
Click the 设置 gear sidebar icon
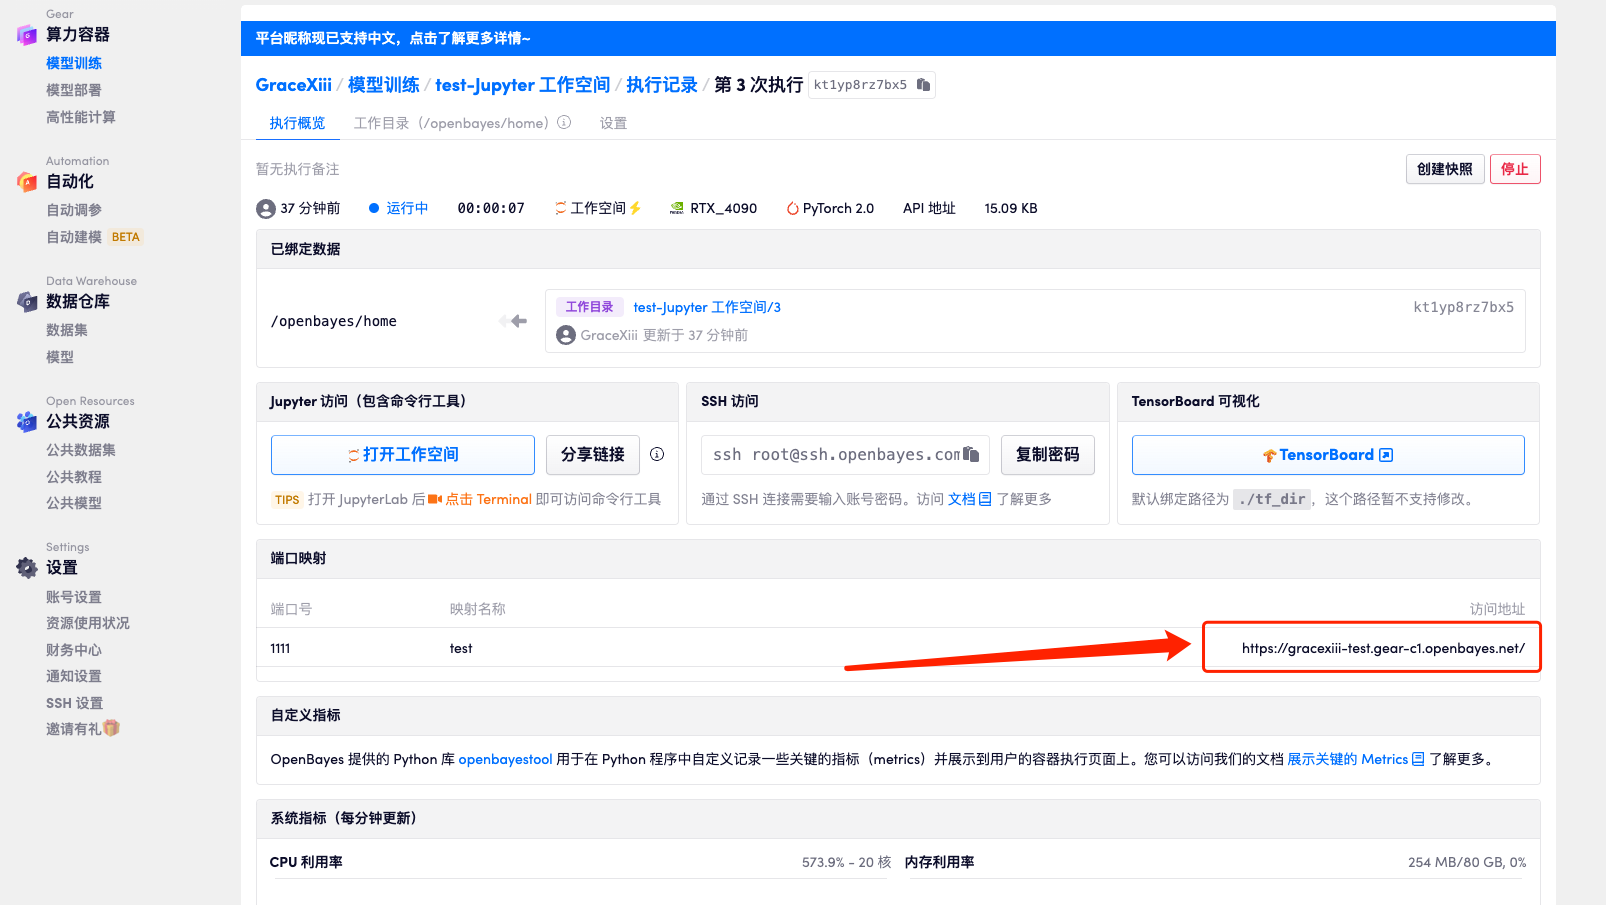click(x=27, y=568)
